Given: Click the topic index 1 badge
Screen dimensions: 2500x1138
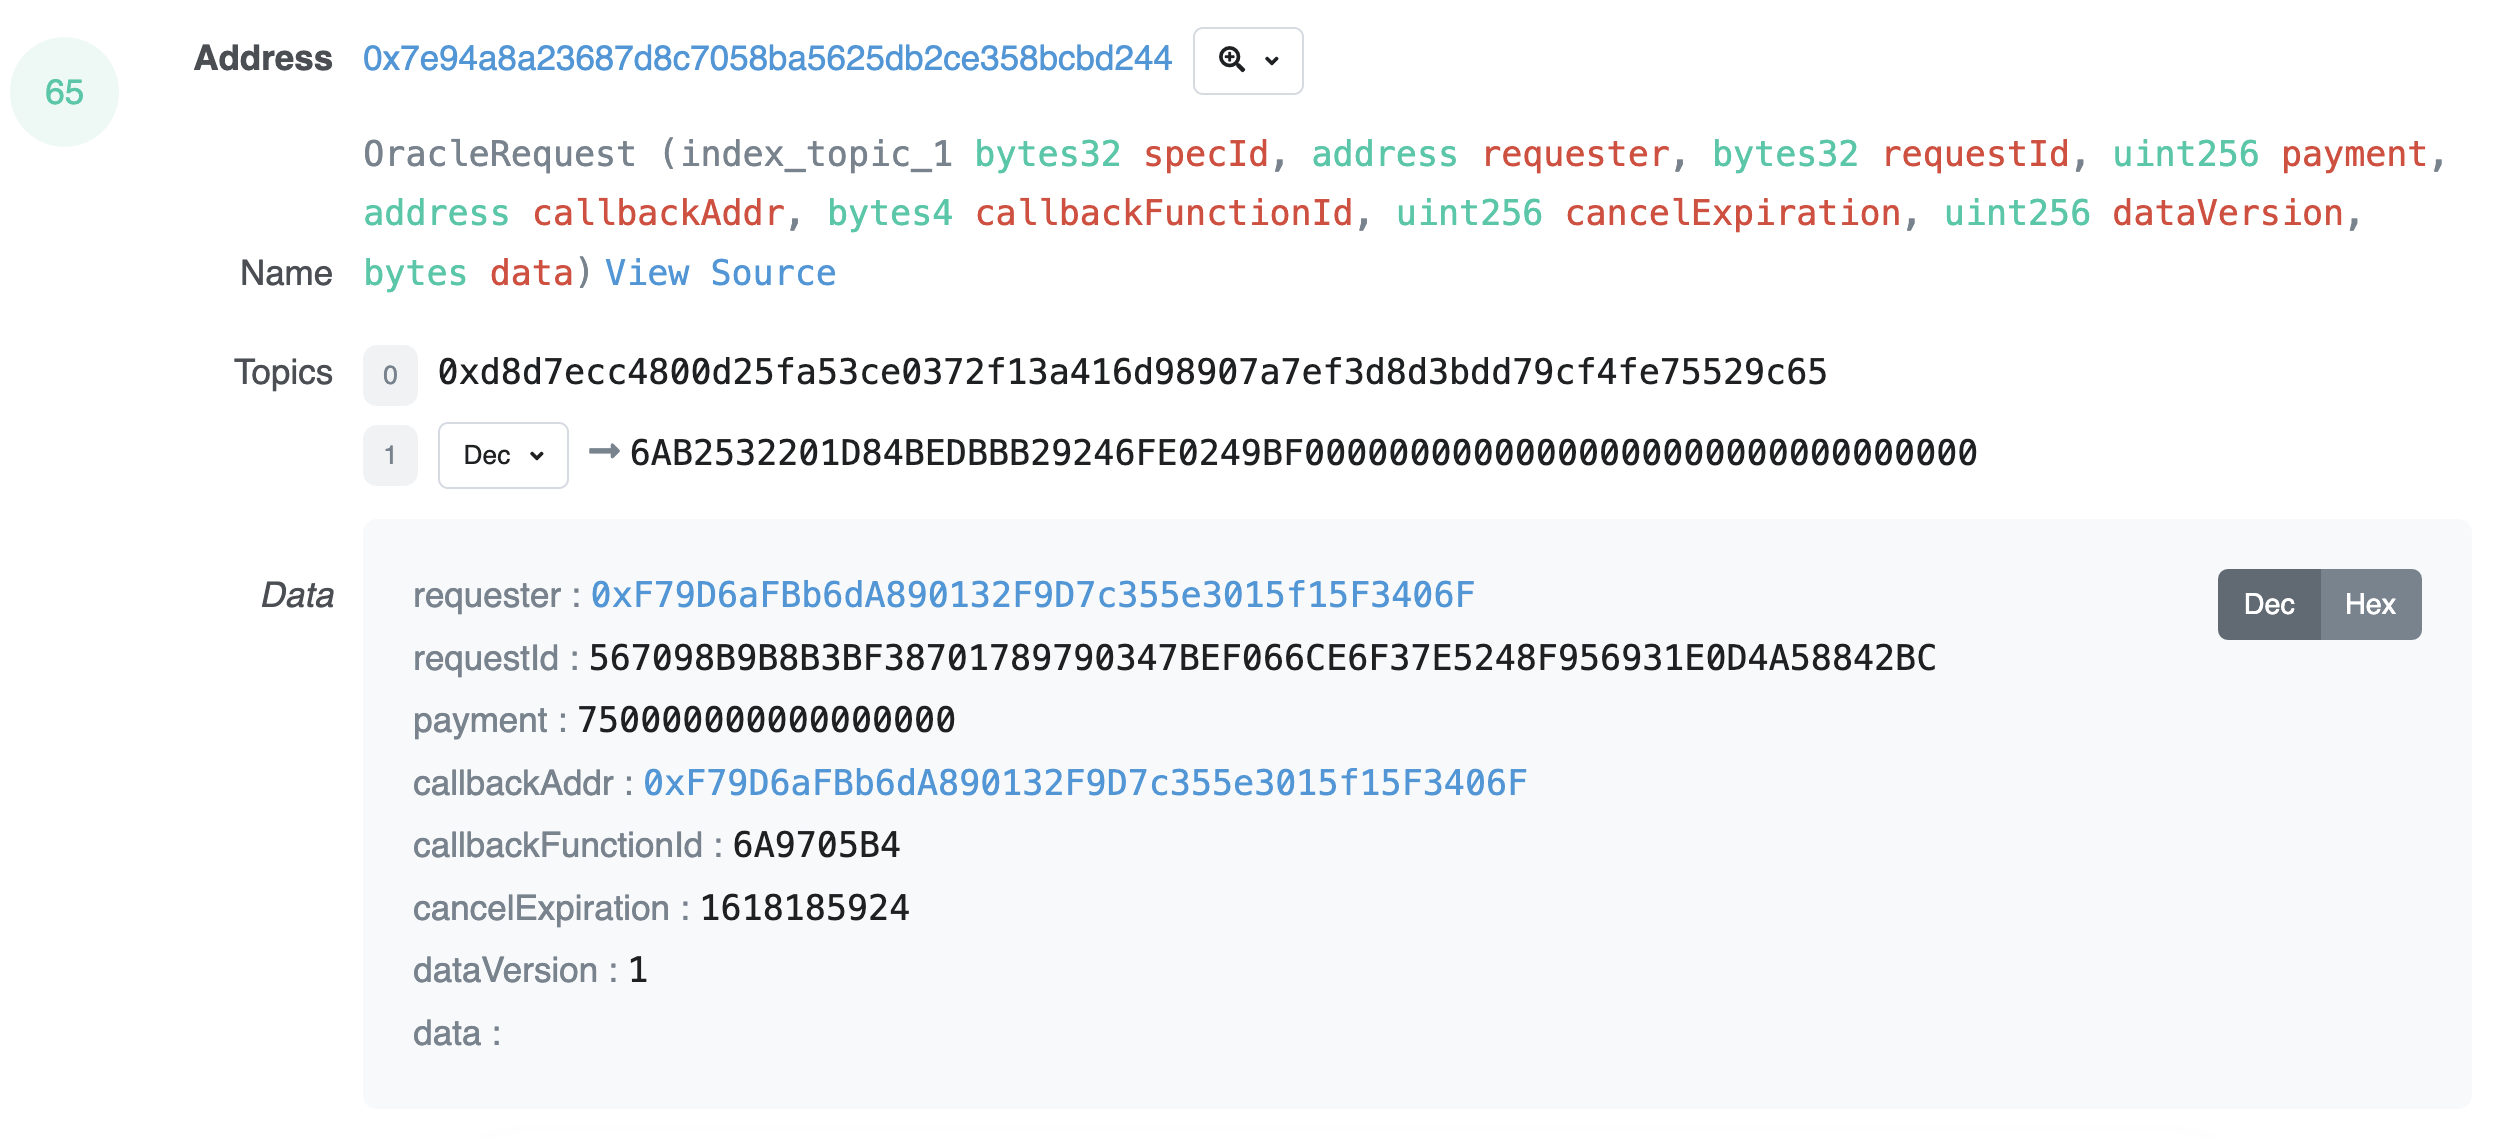Looking at the screenshot, I should 390,455.
